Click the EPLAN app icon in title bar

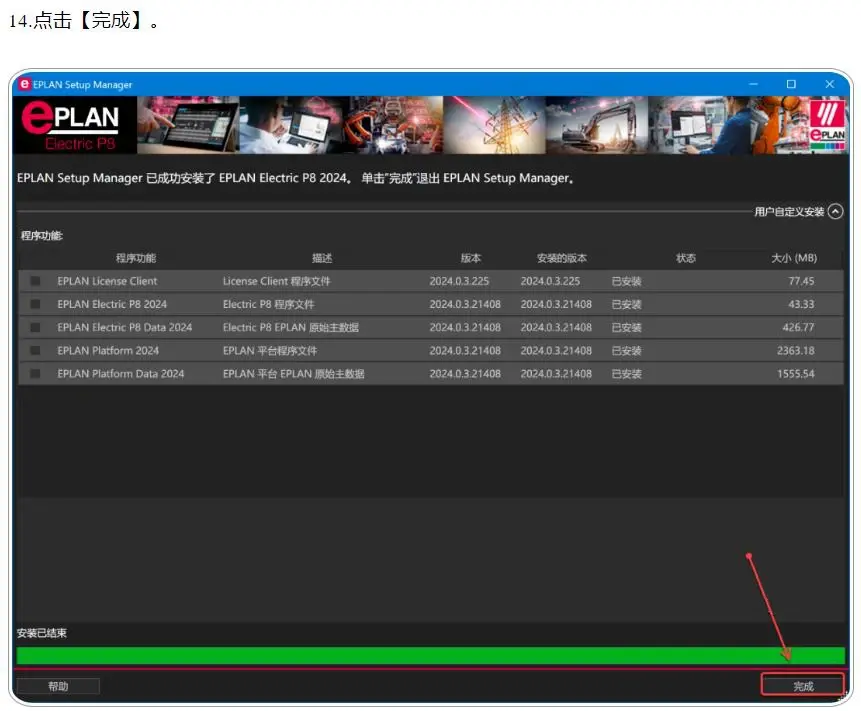(x=24, y=84)
